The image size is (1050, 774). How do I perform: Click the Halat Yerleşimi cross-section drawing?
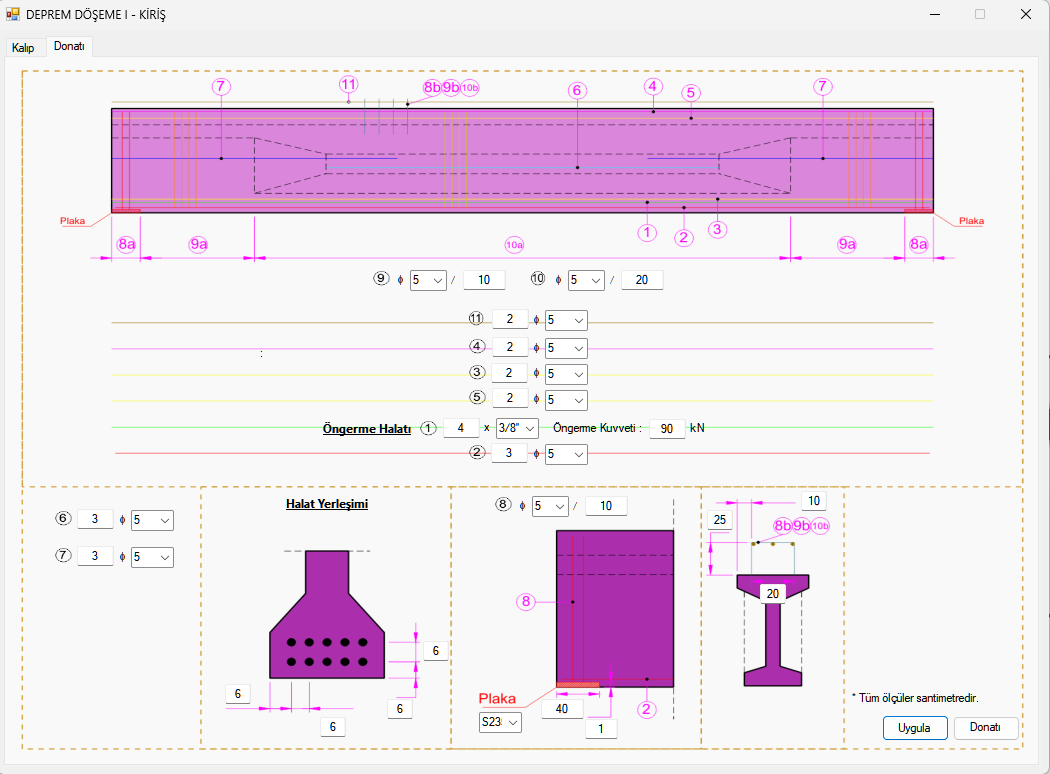click(327, 619)
